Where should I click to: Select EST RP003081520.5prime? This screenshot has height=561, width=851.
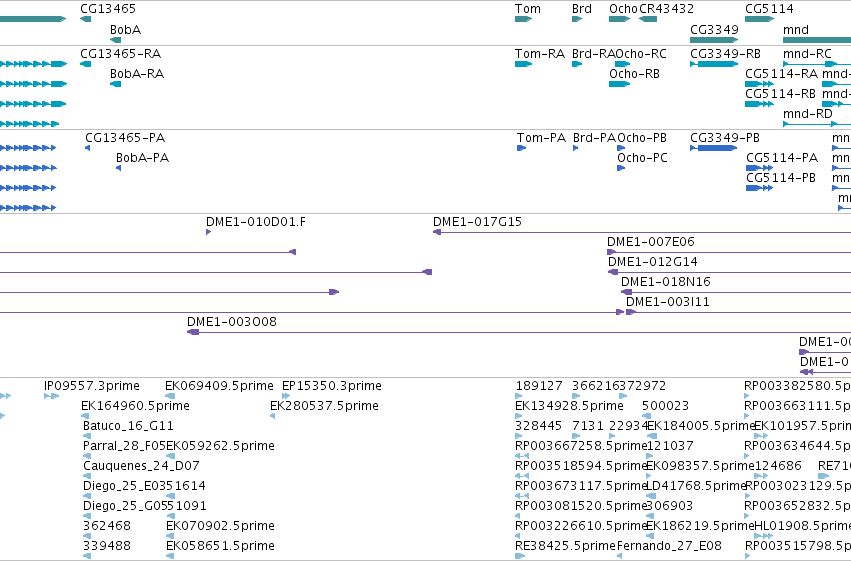[x=581, y=506]
